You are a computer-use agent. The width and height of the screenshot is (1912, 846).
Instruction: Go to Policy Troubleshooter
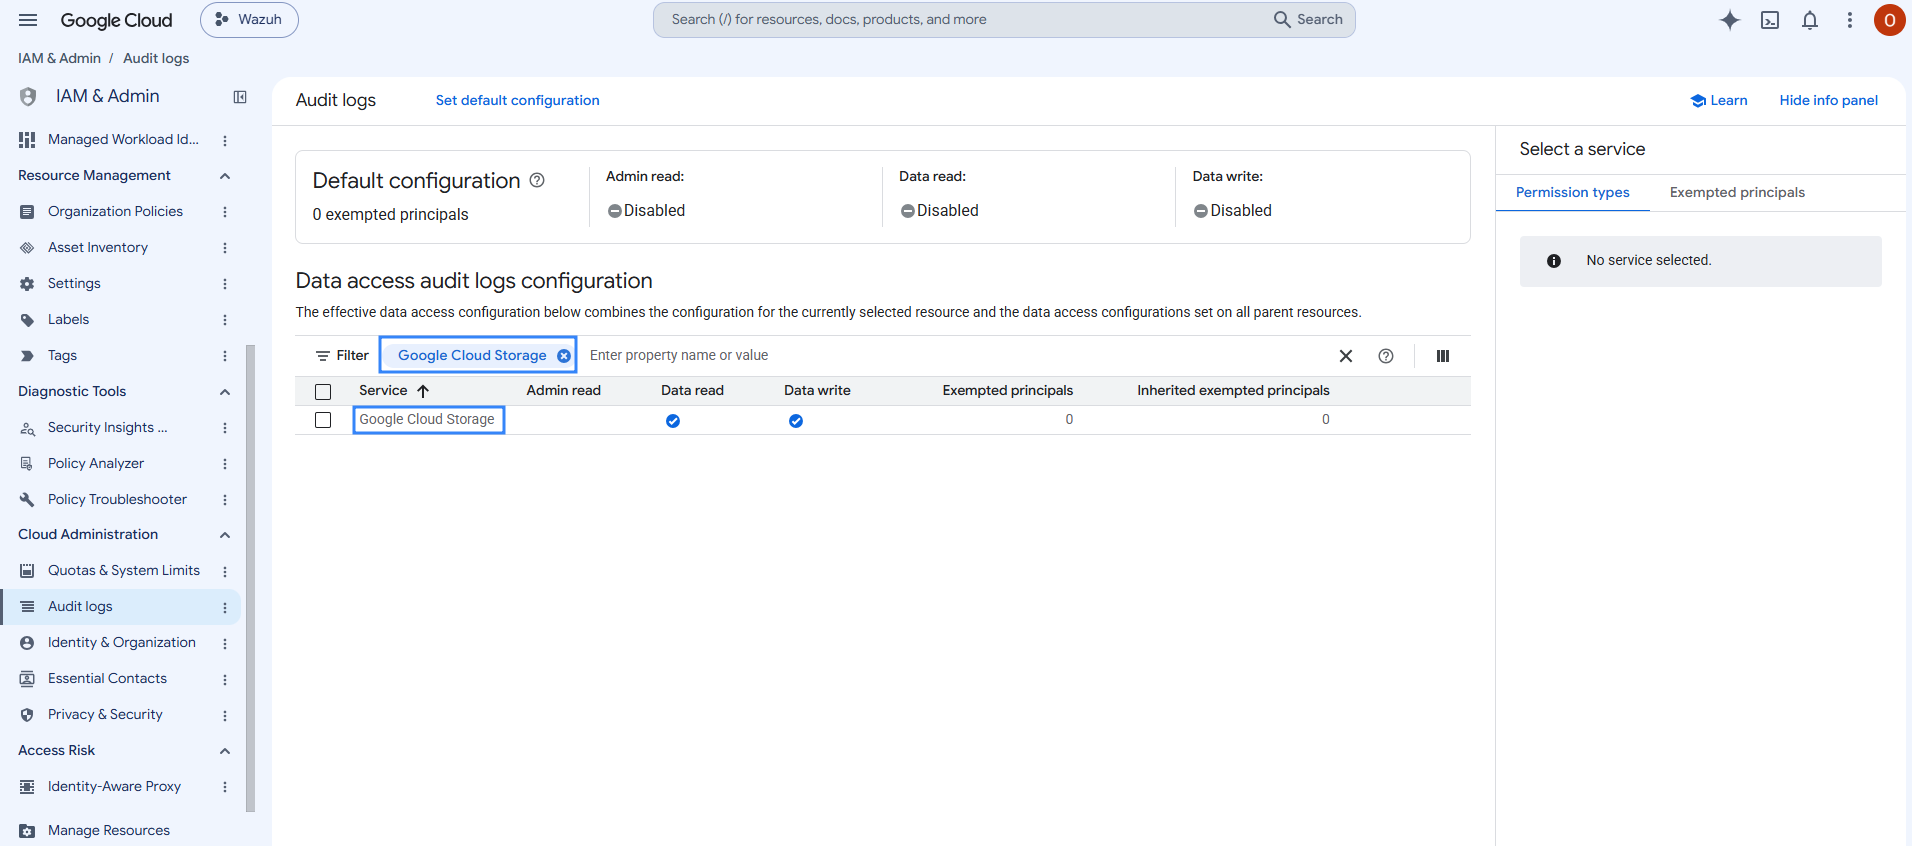tap(117, 499)
